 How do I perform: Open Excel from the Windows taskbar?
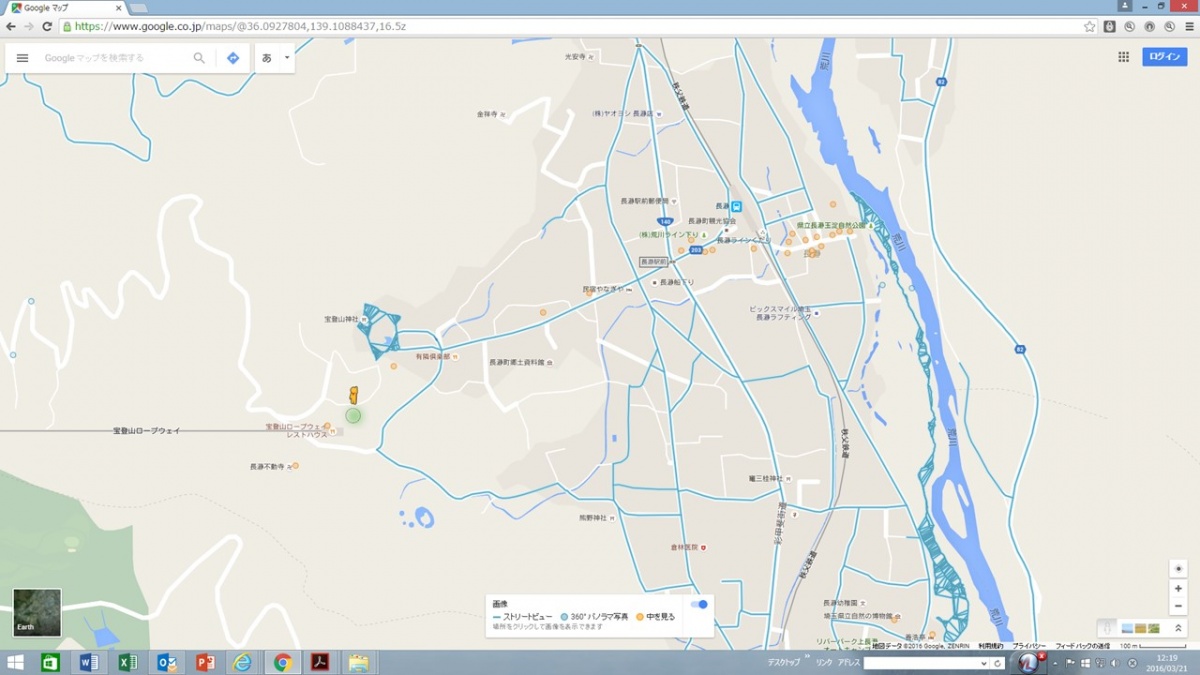pos(128,663)
